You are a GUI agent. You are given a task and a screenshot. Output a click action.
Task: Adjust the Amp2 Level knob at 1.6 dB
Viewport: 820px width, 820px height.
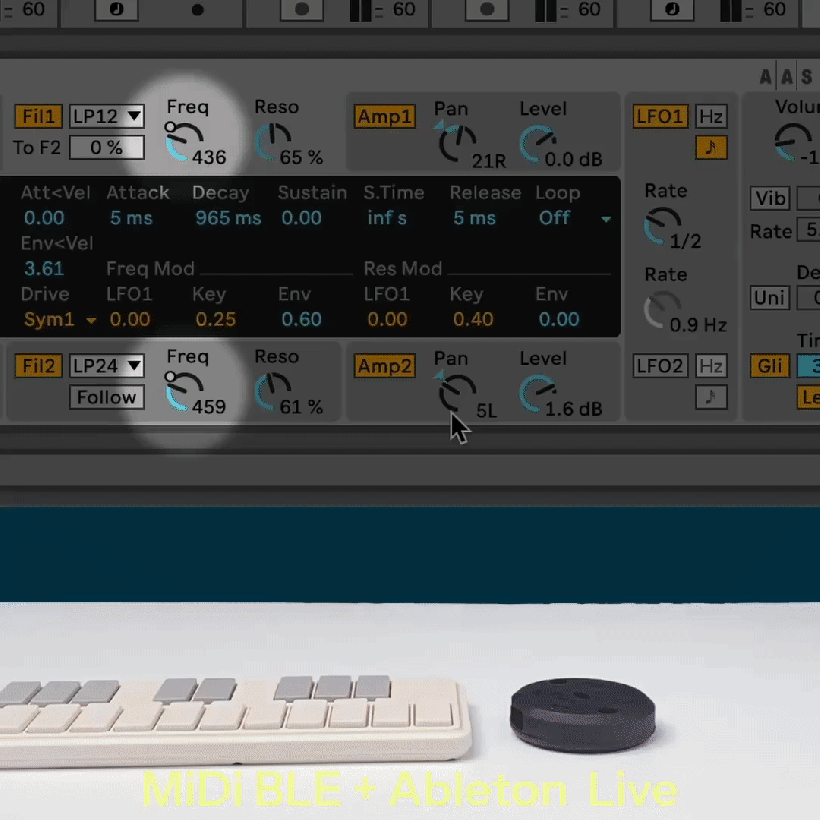pyautogui.click(x=538, y=393)
